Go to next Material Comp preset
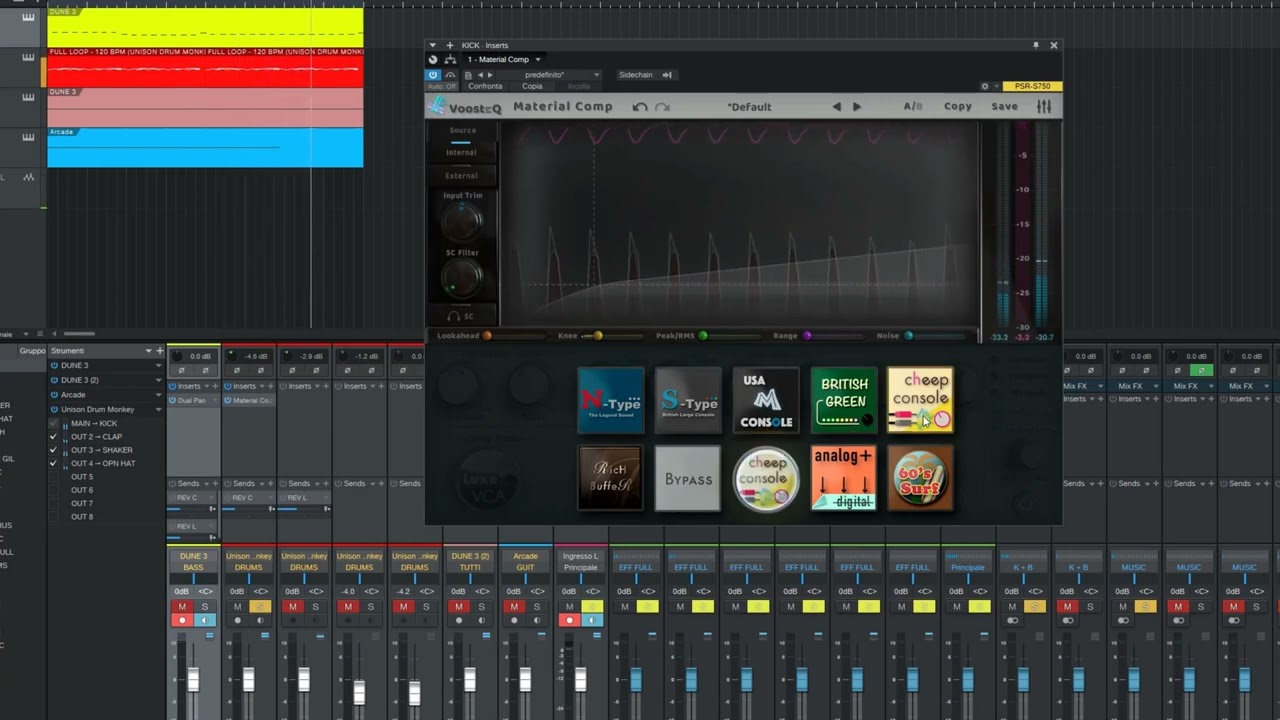The height and width of the screenshot is (720, 1280). point(856,107)
